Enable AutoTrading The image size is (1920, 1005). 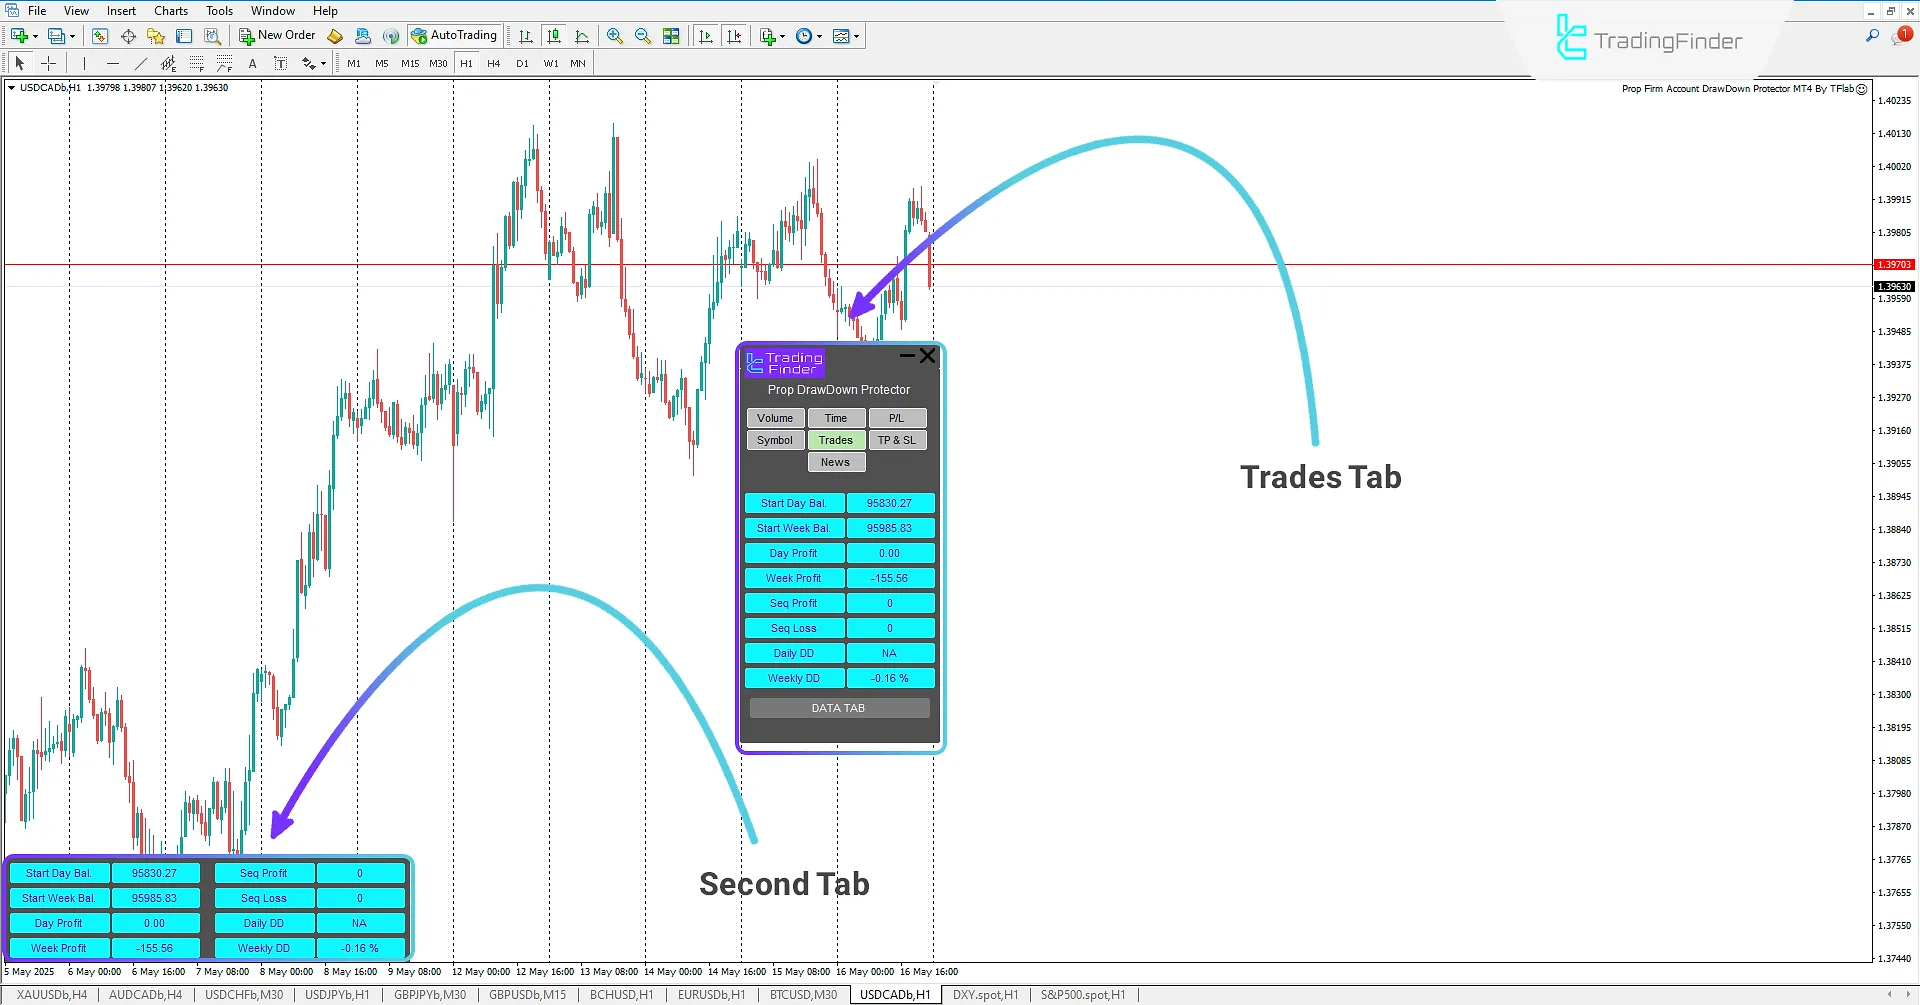point(455,35)
